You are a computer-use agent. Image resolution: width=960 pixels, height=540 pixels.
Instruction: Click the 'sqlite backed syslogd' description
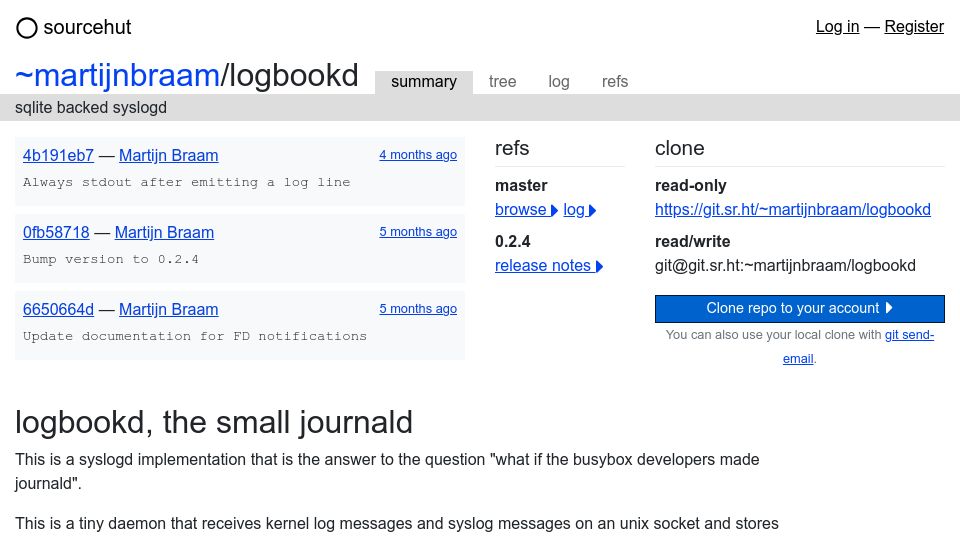[x=91, y=108]
